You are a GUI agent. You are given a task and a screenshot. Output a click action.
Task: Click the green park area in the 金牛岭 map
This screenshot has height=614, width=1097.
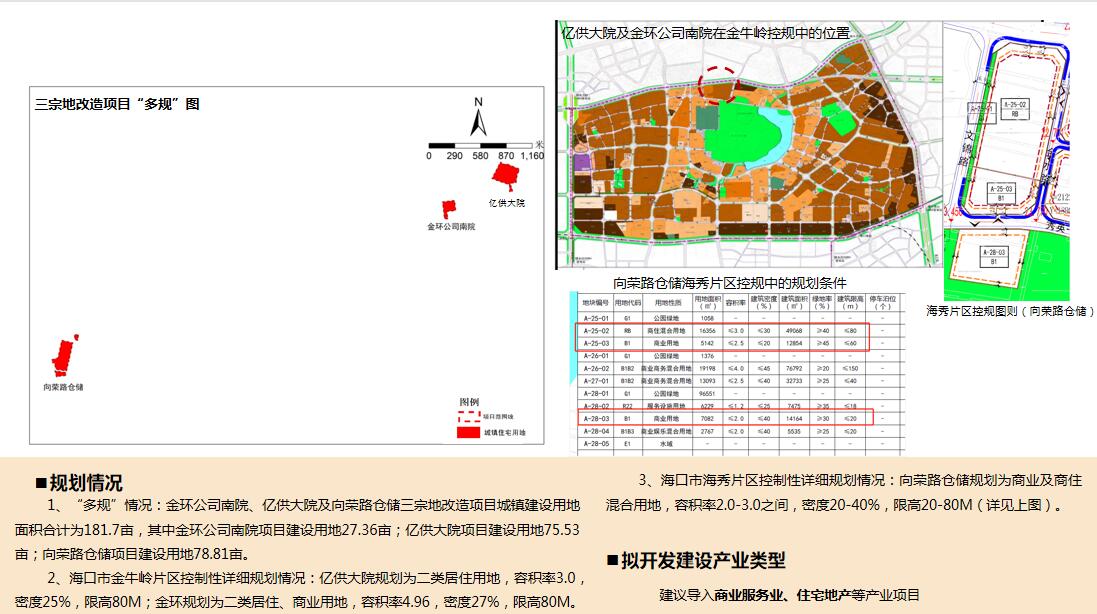742,133
